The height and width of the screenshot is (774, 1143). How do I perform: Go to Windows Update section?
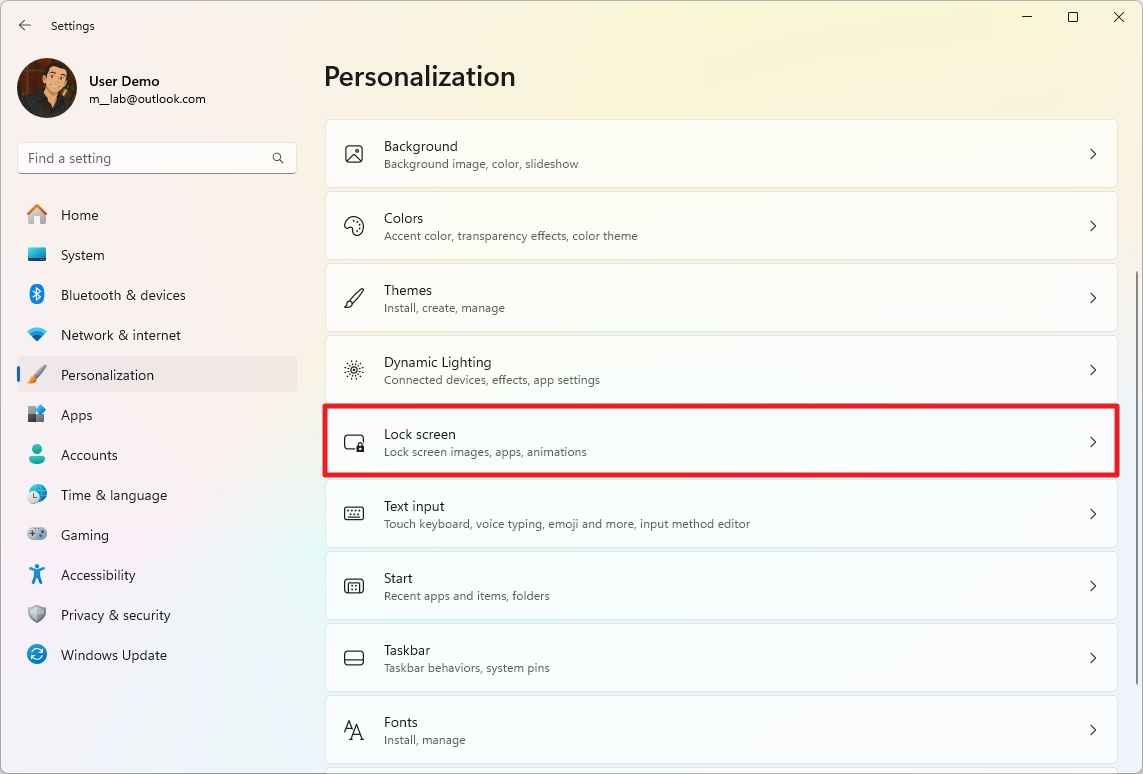tap(113, 655)
